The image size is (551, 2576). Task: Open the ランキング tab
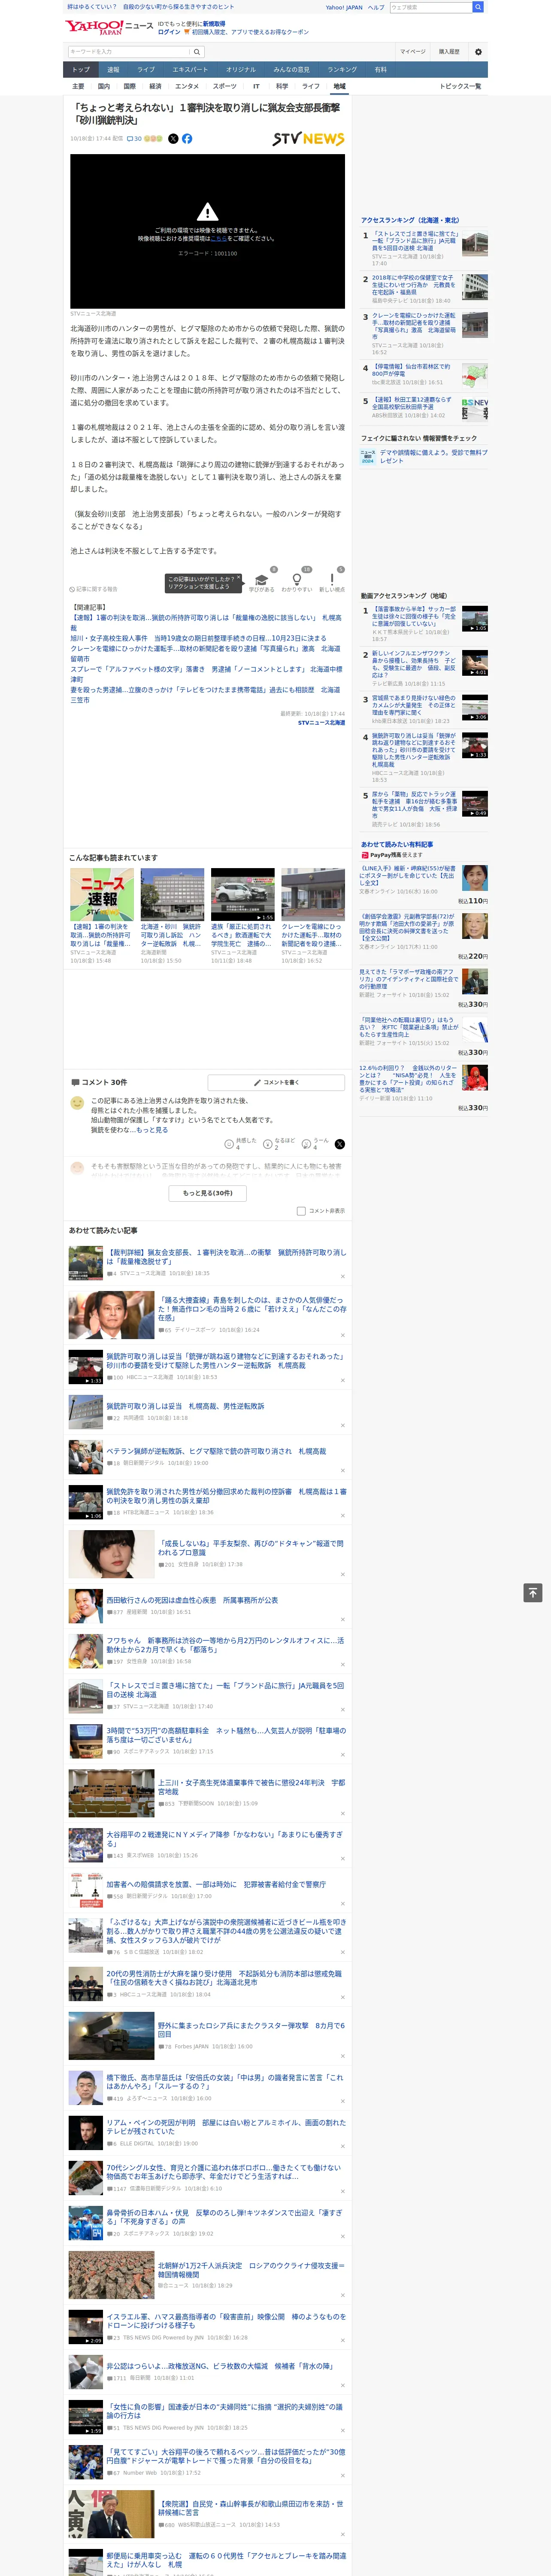pyautogui.click(x=342, y=70)
